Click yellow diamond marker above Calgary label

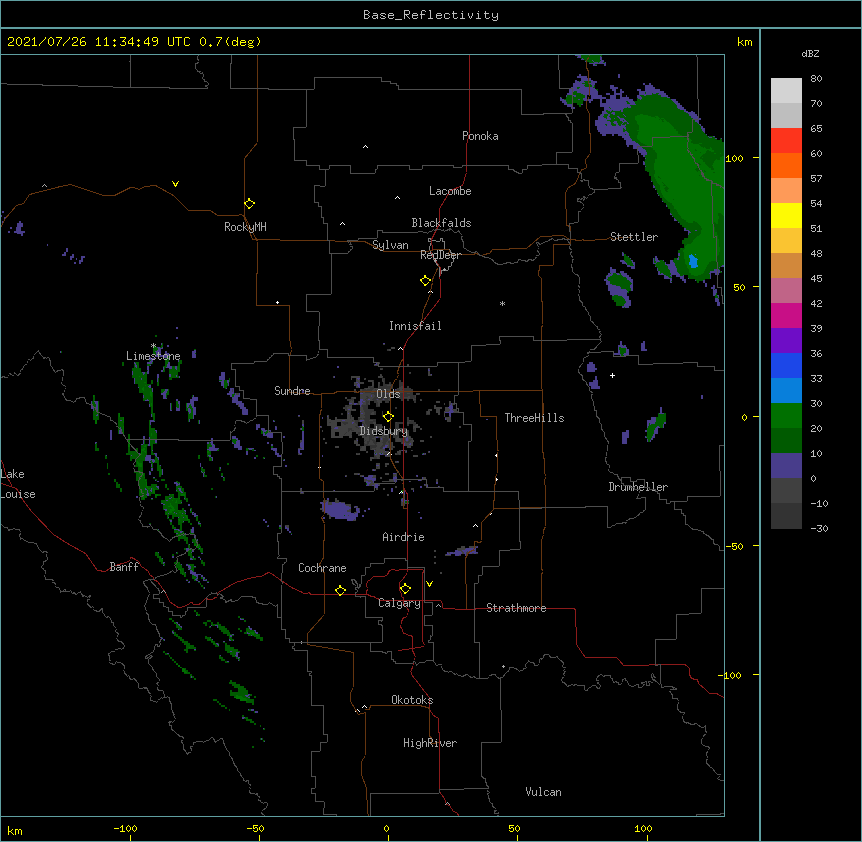[405, 589]
